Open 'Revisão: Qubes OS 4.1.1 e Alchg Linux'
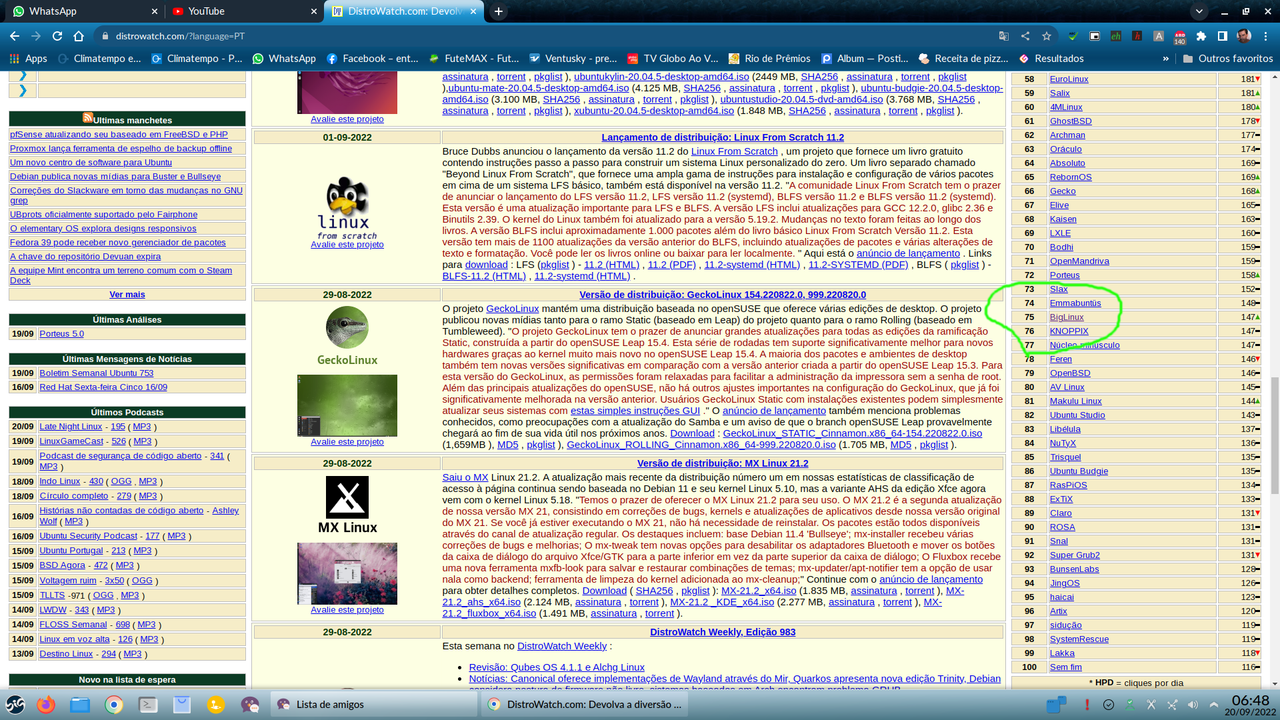Image resolution: width=1280 pixels, height=720 pixels. (x=557, y=667)
